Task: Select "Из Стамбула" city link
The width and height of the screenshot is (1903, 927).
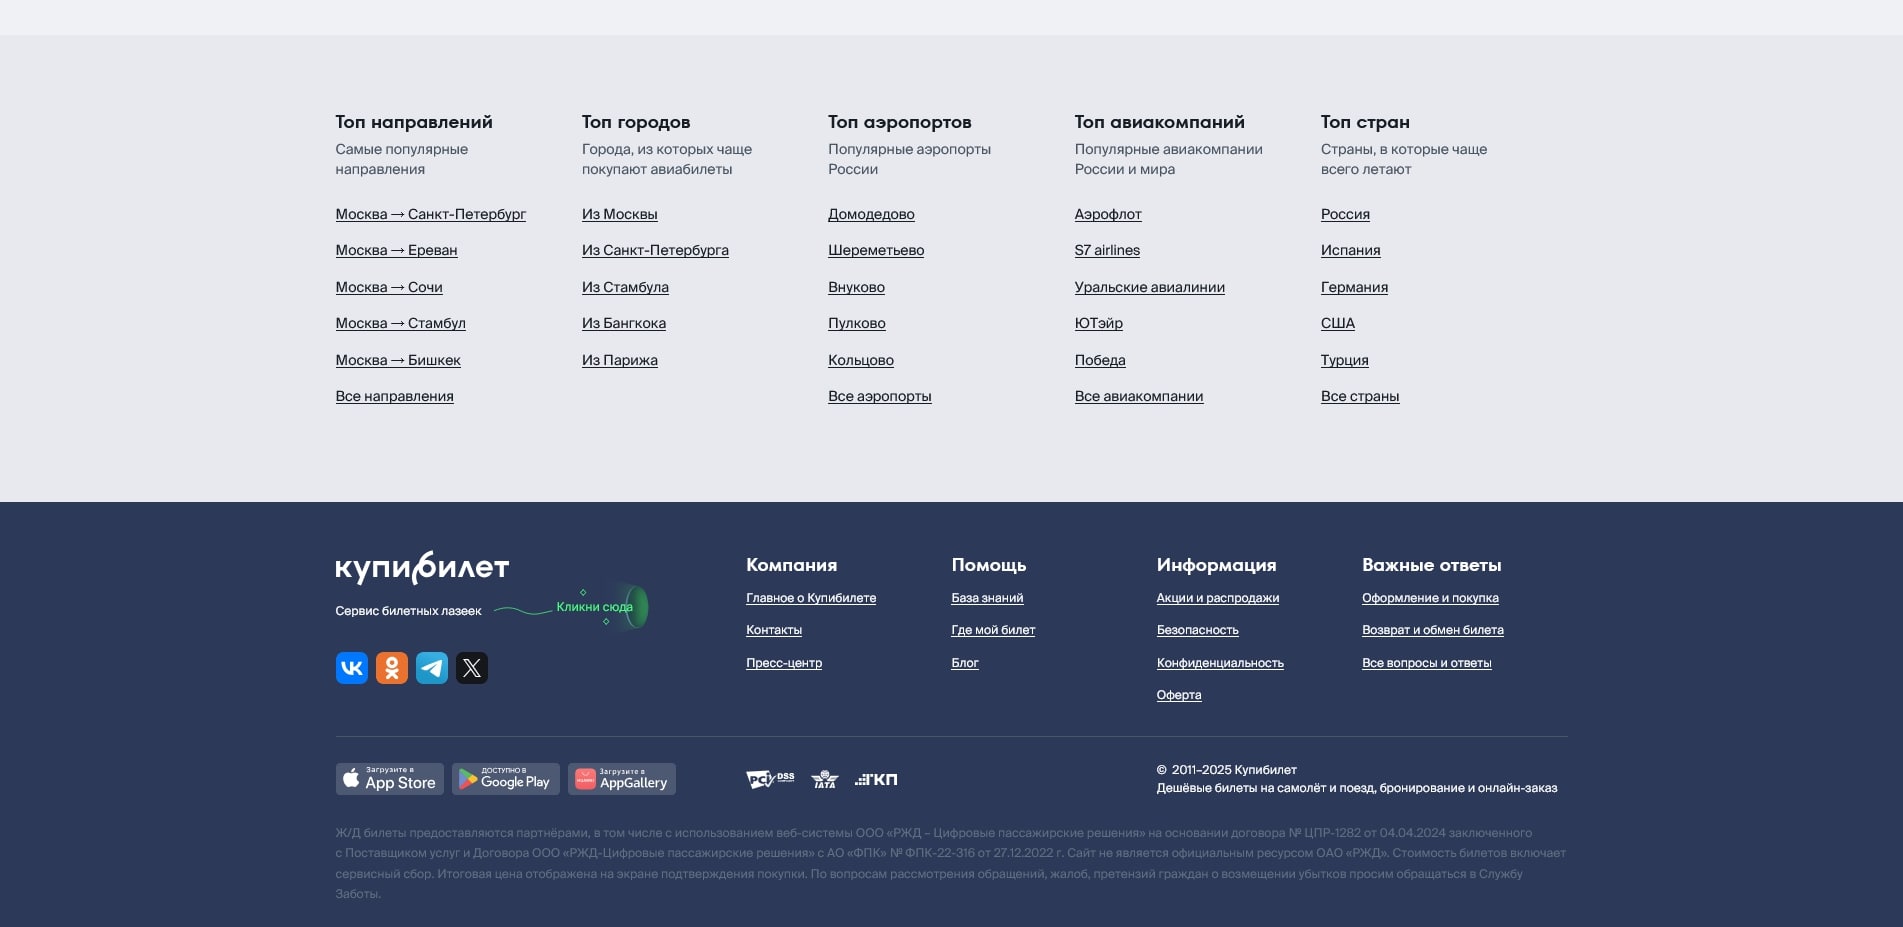Action: tap(625, 287)
